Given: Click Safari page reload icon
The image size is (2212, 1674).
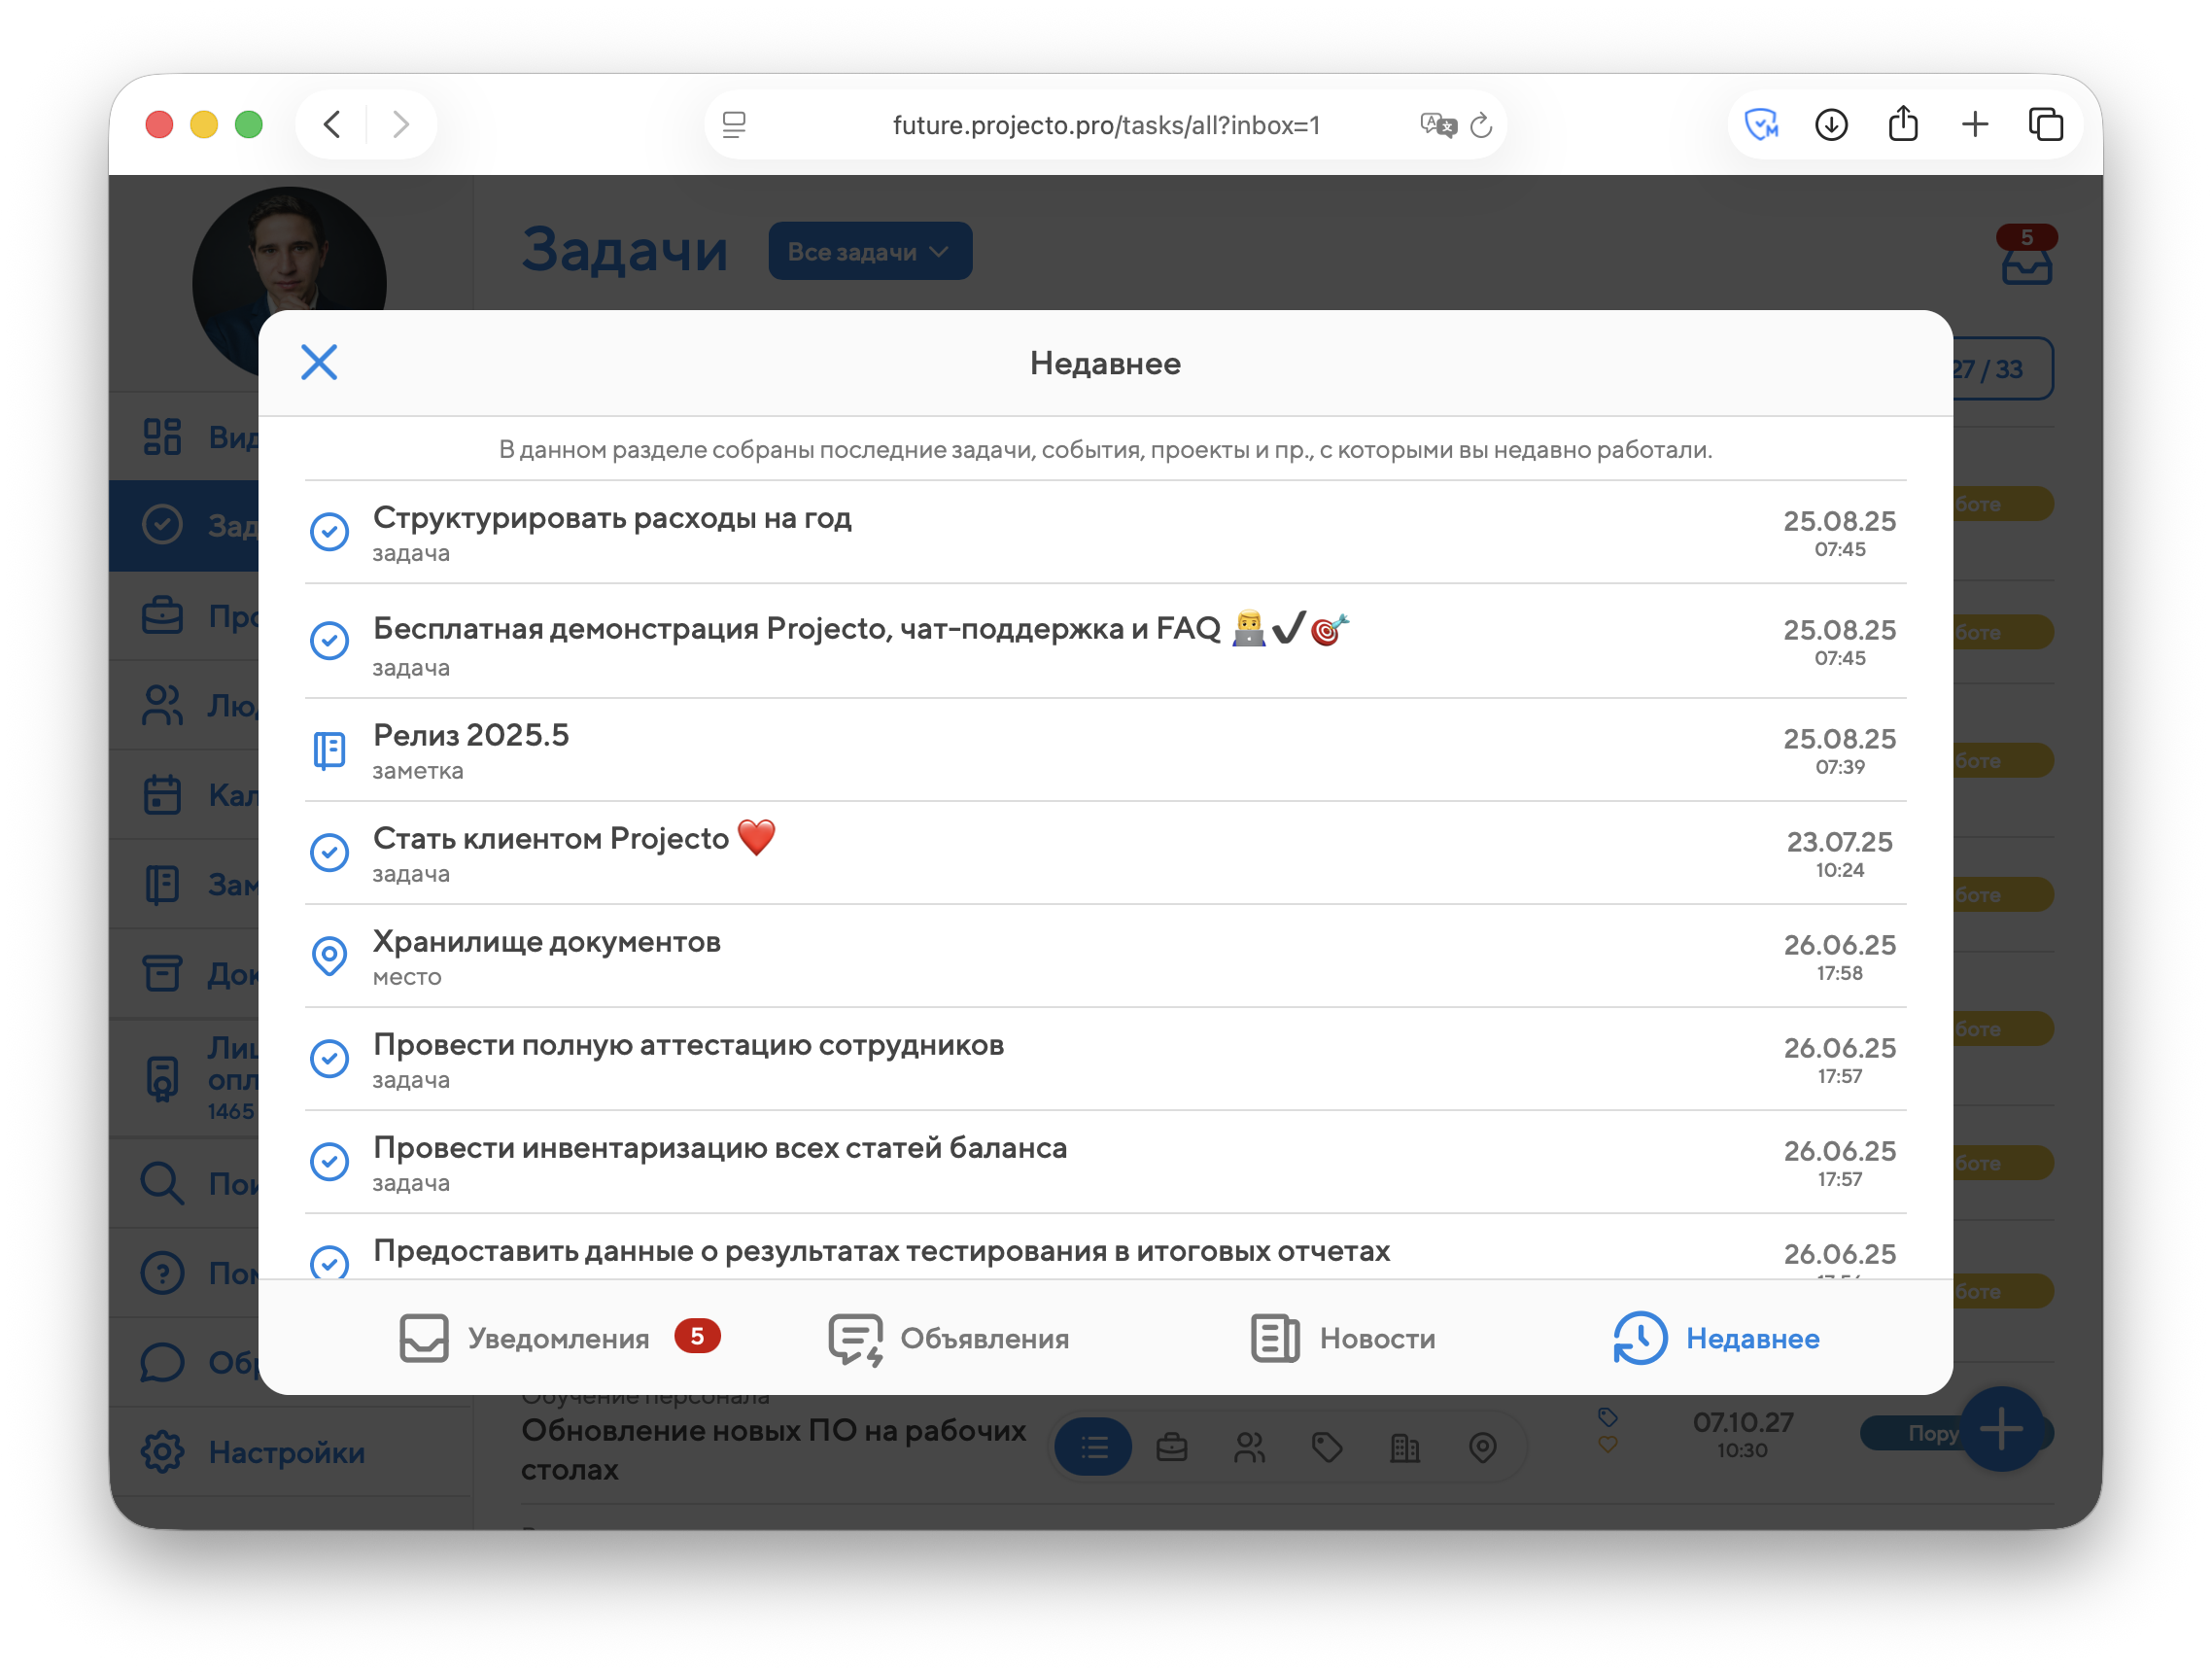Looking at the screenshot, I should click(x=1481, y=125).
